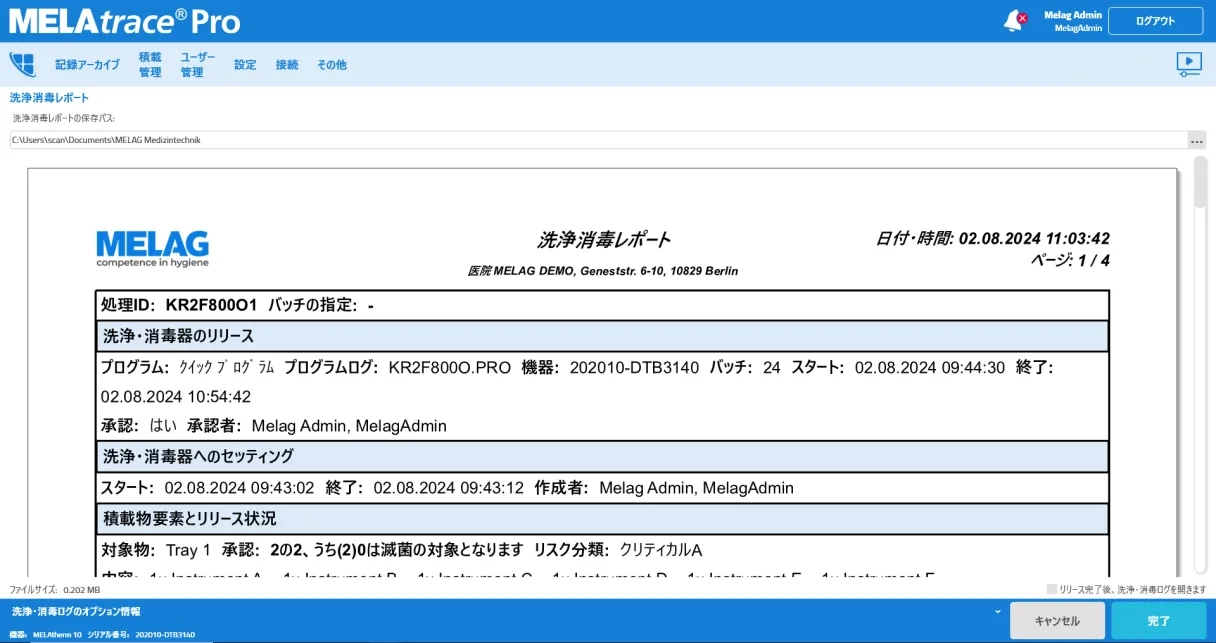Screen dimensions: 1216x643
Task: Click the Melag Admin user name
Action: (x=1072, y=15)
